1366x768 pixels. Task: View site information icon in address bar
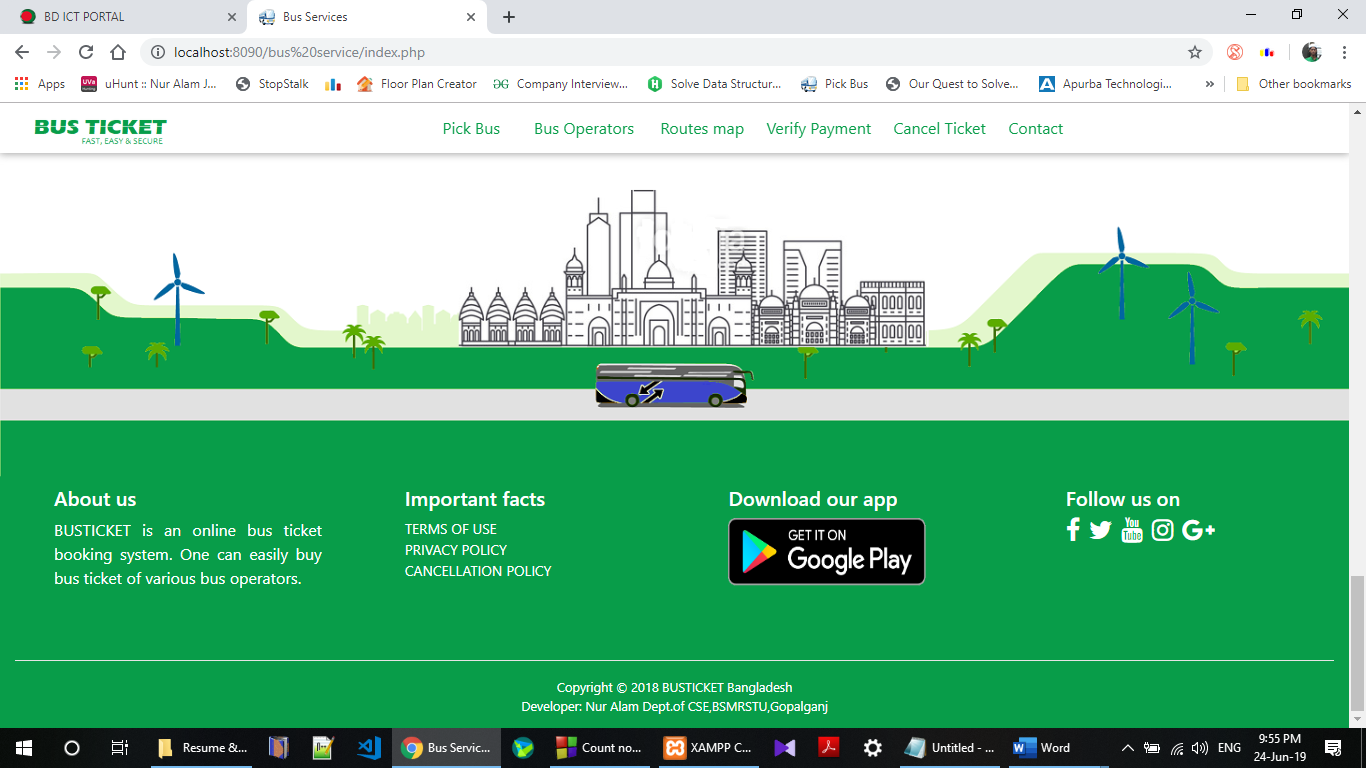[x=158, y=52]
